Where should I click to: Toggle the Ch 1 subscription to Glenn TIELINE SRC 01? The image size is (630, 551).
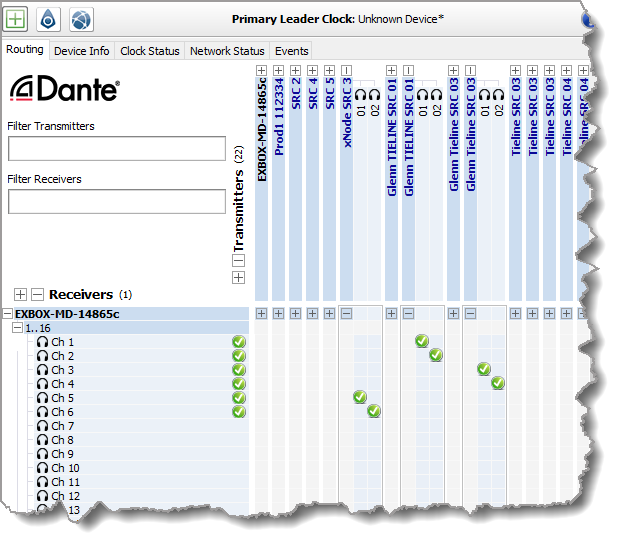click(422, 342)
